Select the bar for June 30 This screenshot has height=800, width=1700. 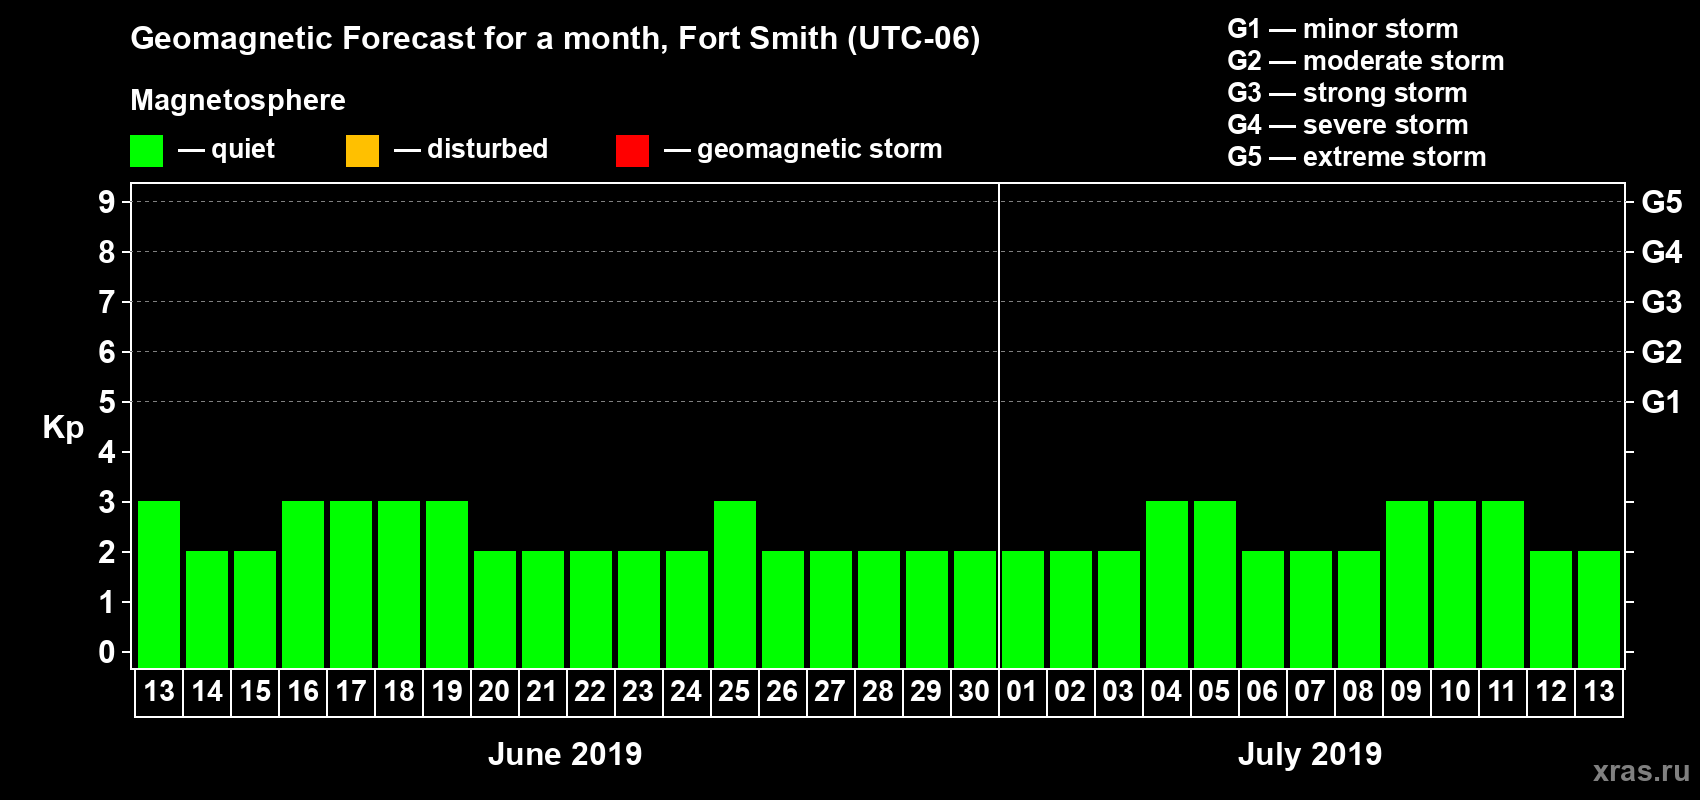975,609
